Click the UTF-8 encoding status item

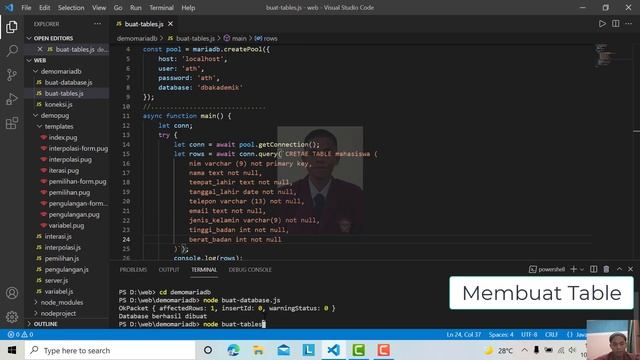529,334
